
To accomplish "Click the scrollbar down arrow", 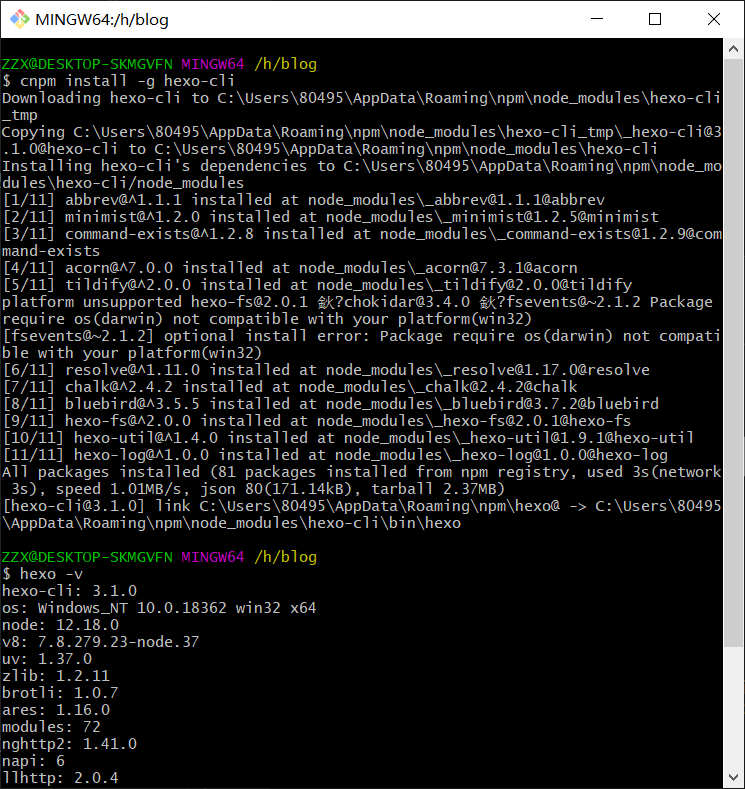I will coord(733,777).
